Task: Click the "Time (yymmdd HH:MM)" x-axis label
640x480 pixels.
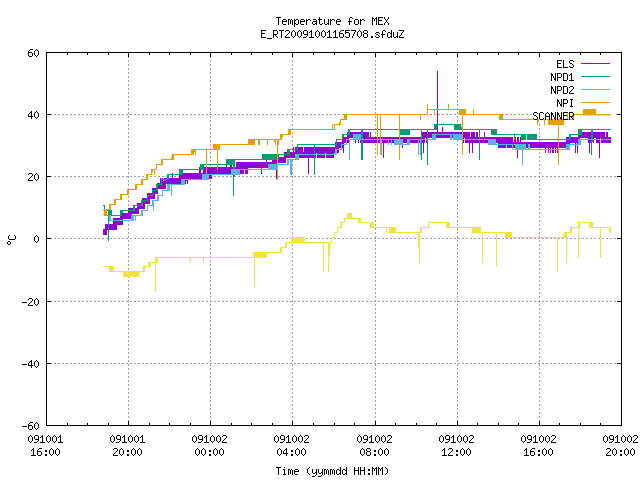Action: click(332, 471)
